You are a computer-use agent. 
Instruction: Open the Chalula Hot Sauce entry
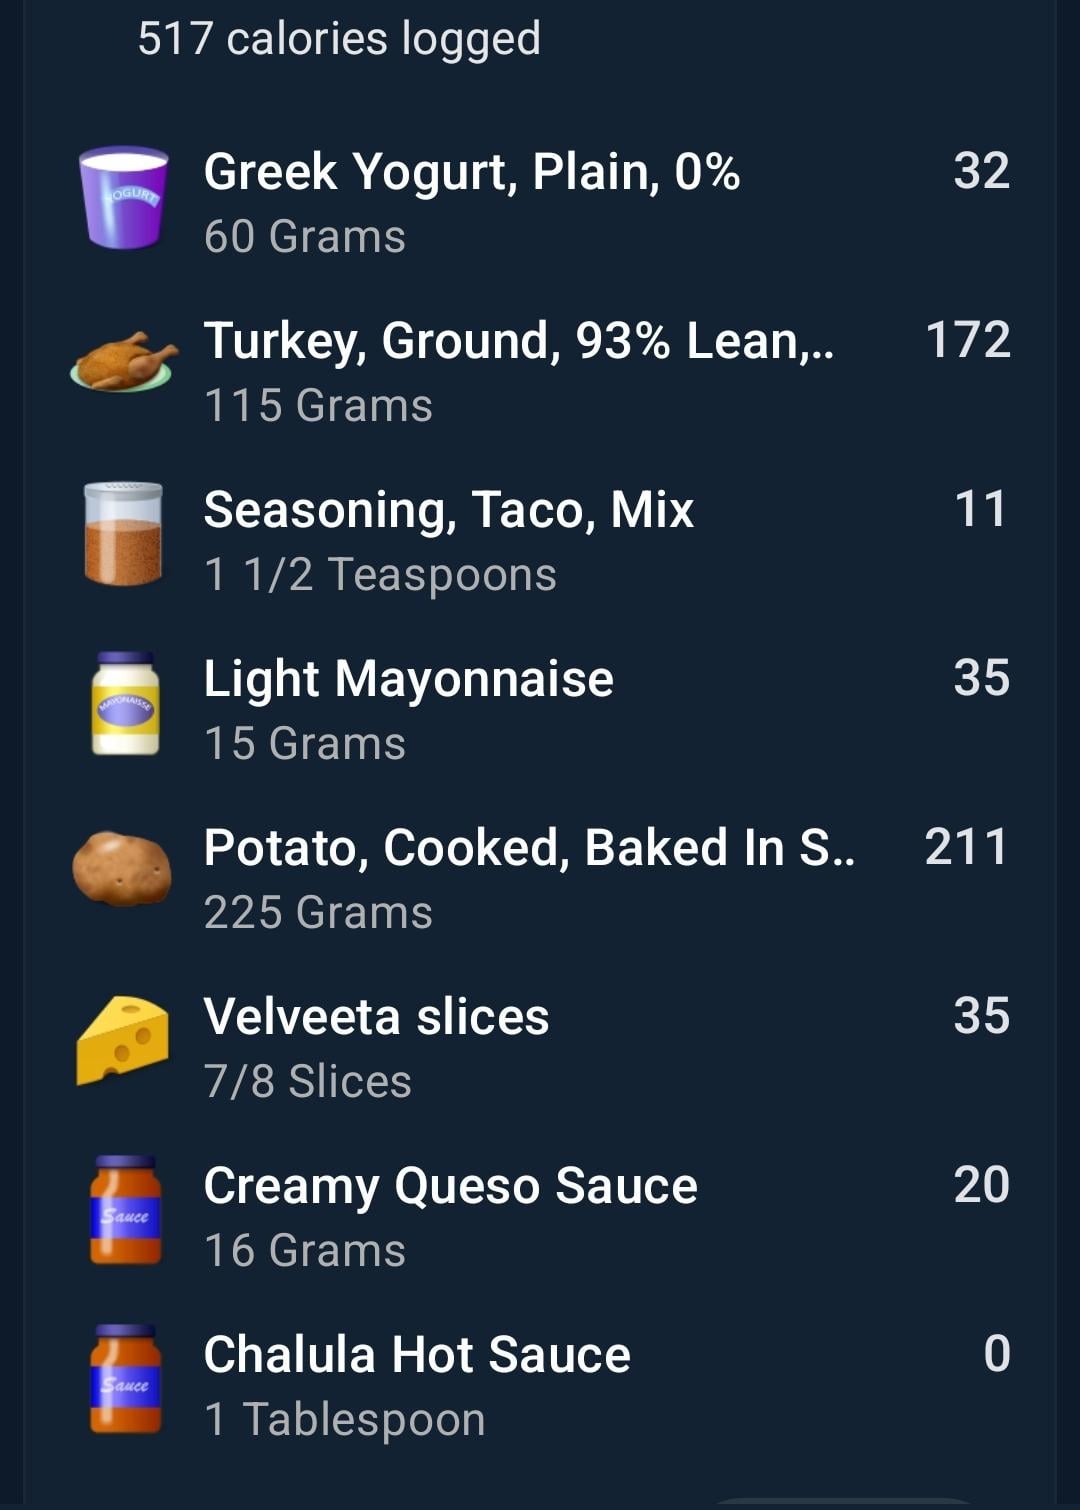540,1385
